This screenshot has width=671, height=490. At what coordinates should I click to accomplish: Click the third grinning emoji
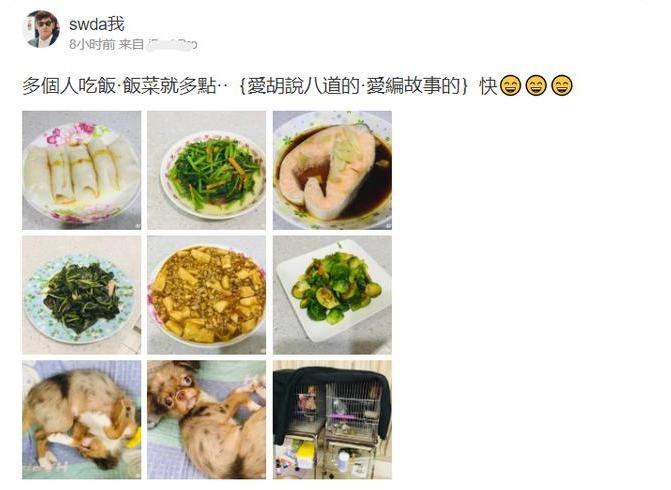click(561, 85)
